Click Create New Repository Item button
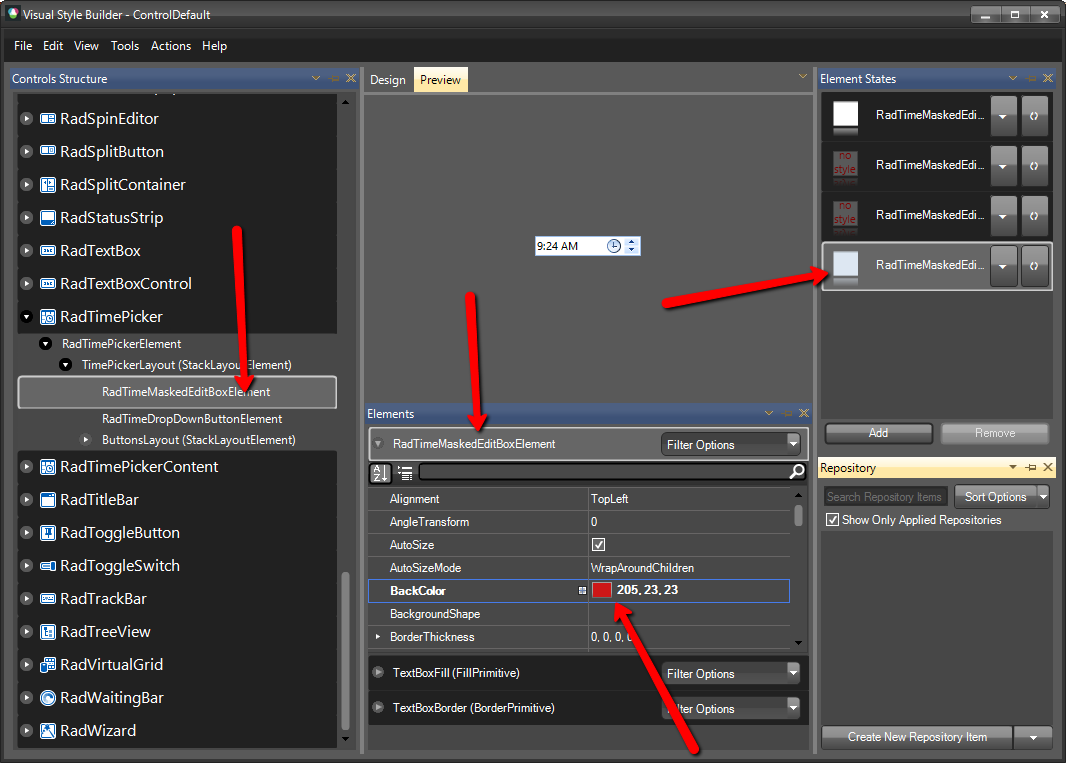This screenshot has width=1066, height=763. [x=917, y=737]
